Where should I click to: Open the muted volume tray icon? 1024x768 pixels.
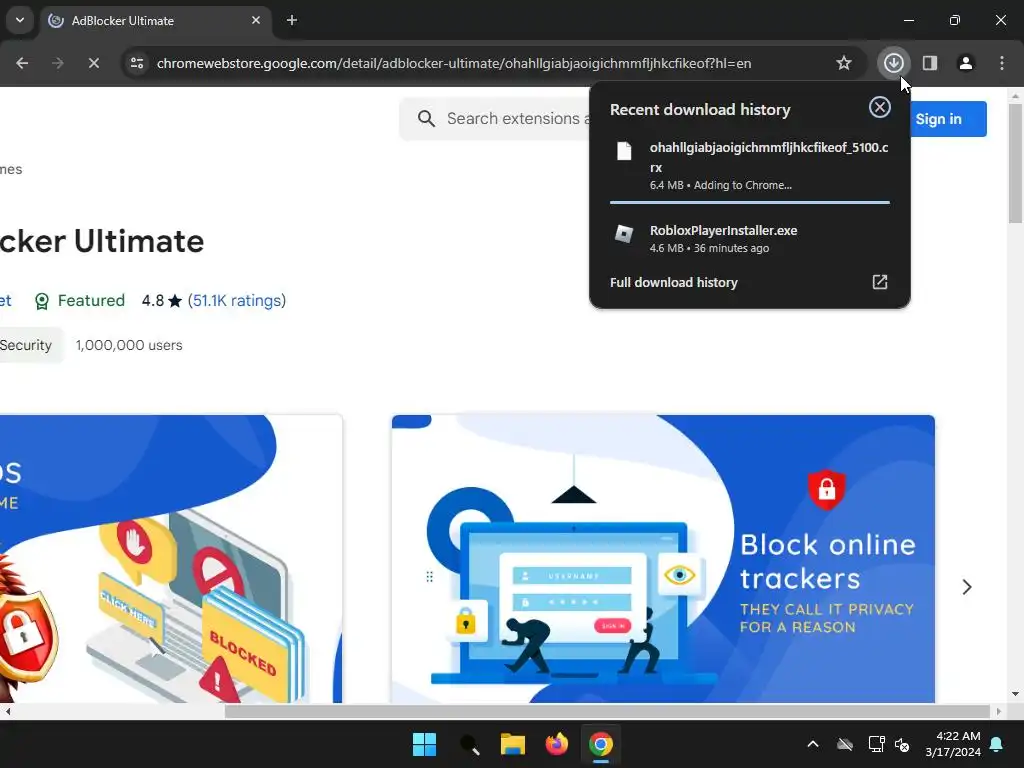pos(903,744)
